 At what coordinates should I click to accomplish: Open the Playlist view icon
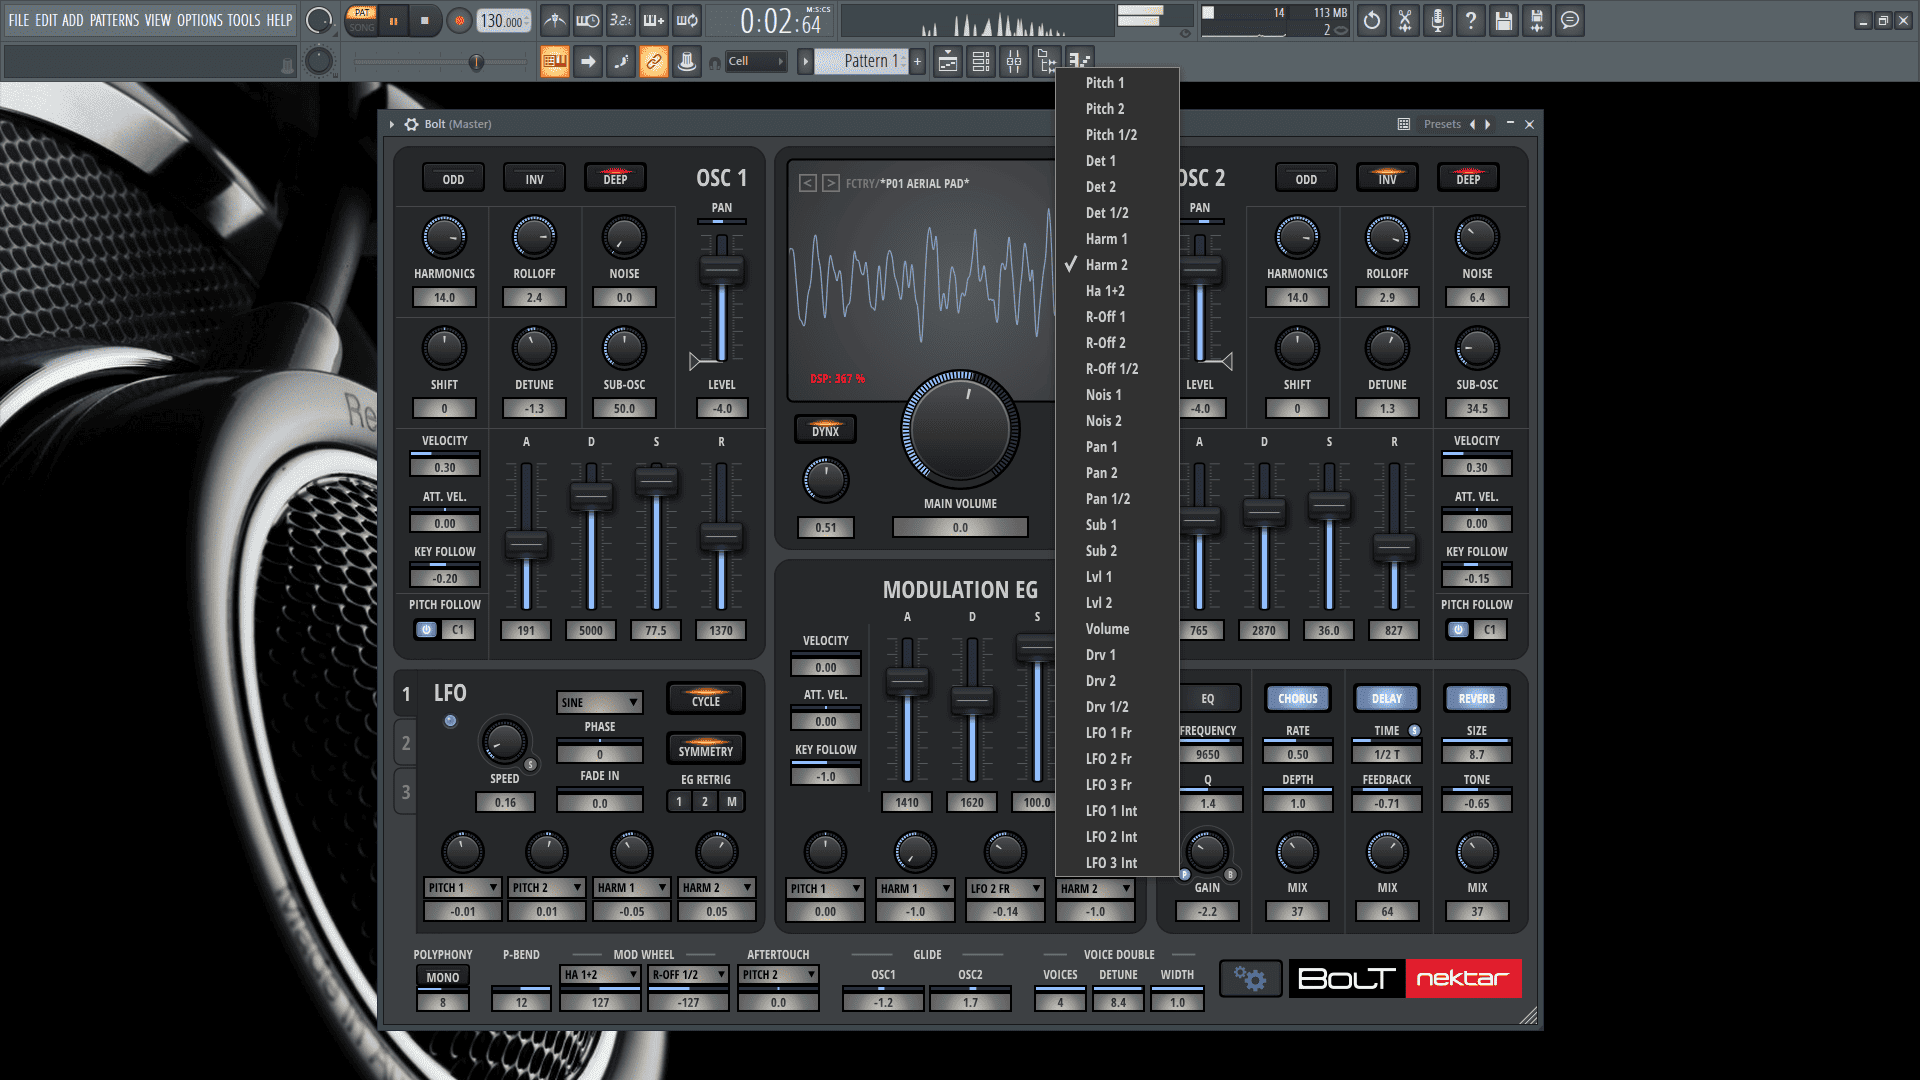[x=948, y=62]
